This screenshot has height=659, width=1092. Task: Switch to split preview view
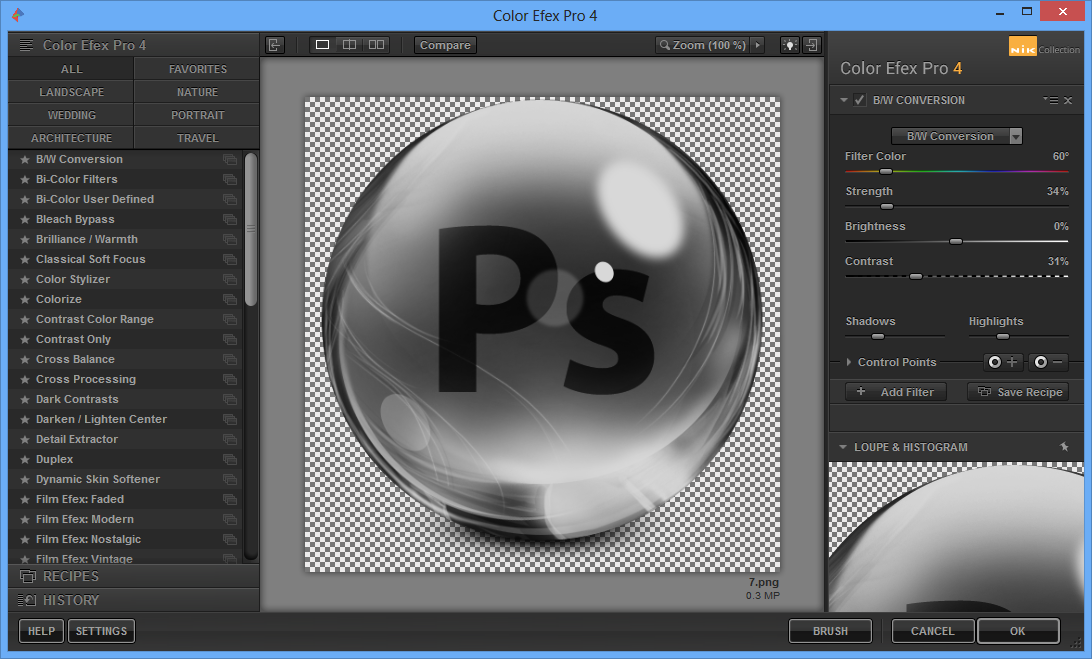(x=349, y=45)
